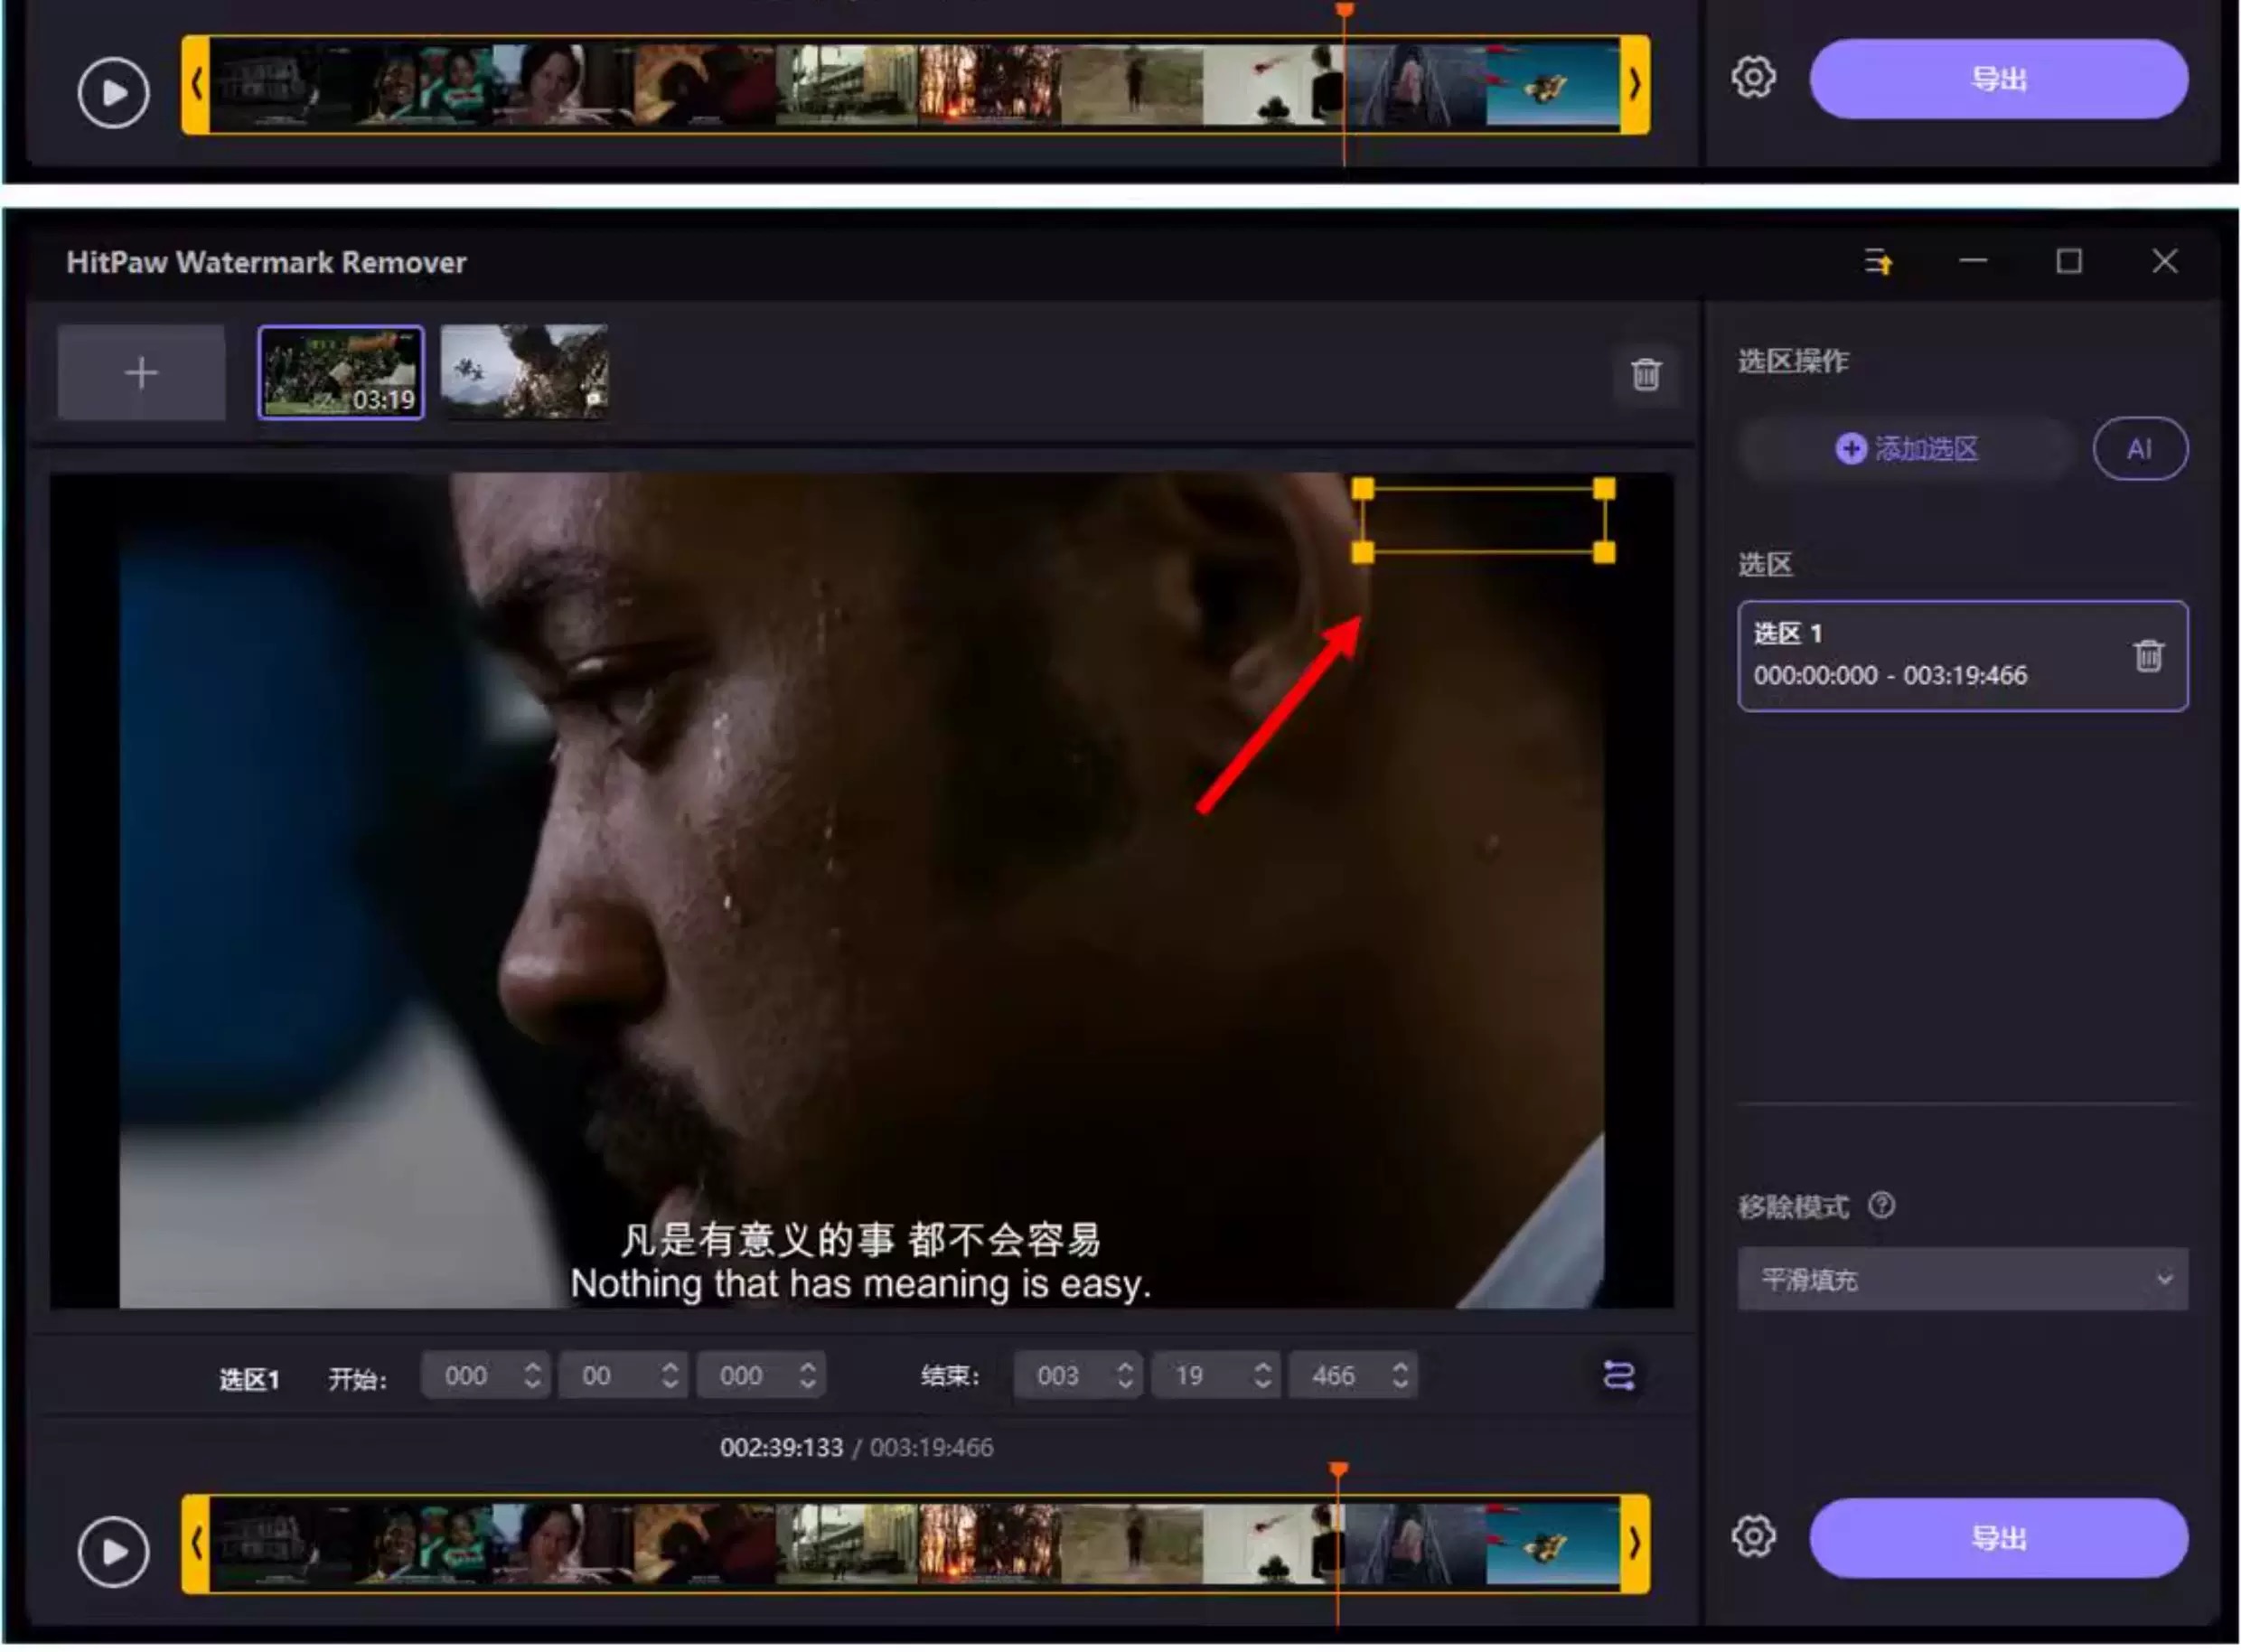This screenshot has height=1652, width=2241.
Task: Click the start time minutes field 00
Action: click(597, 1377)
